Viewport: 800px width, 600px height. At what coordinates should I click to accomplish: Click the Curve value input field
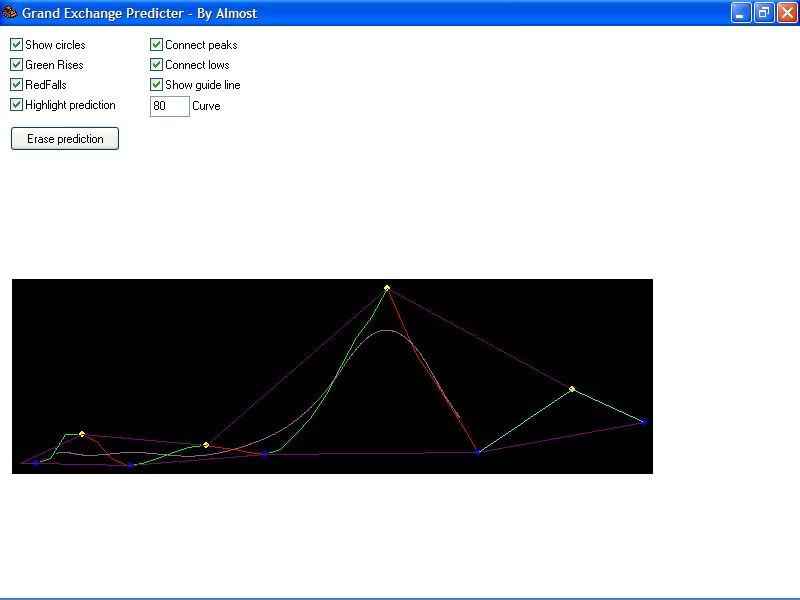coord(169,106)
